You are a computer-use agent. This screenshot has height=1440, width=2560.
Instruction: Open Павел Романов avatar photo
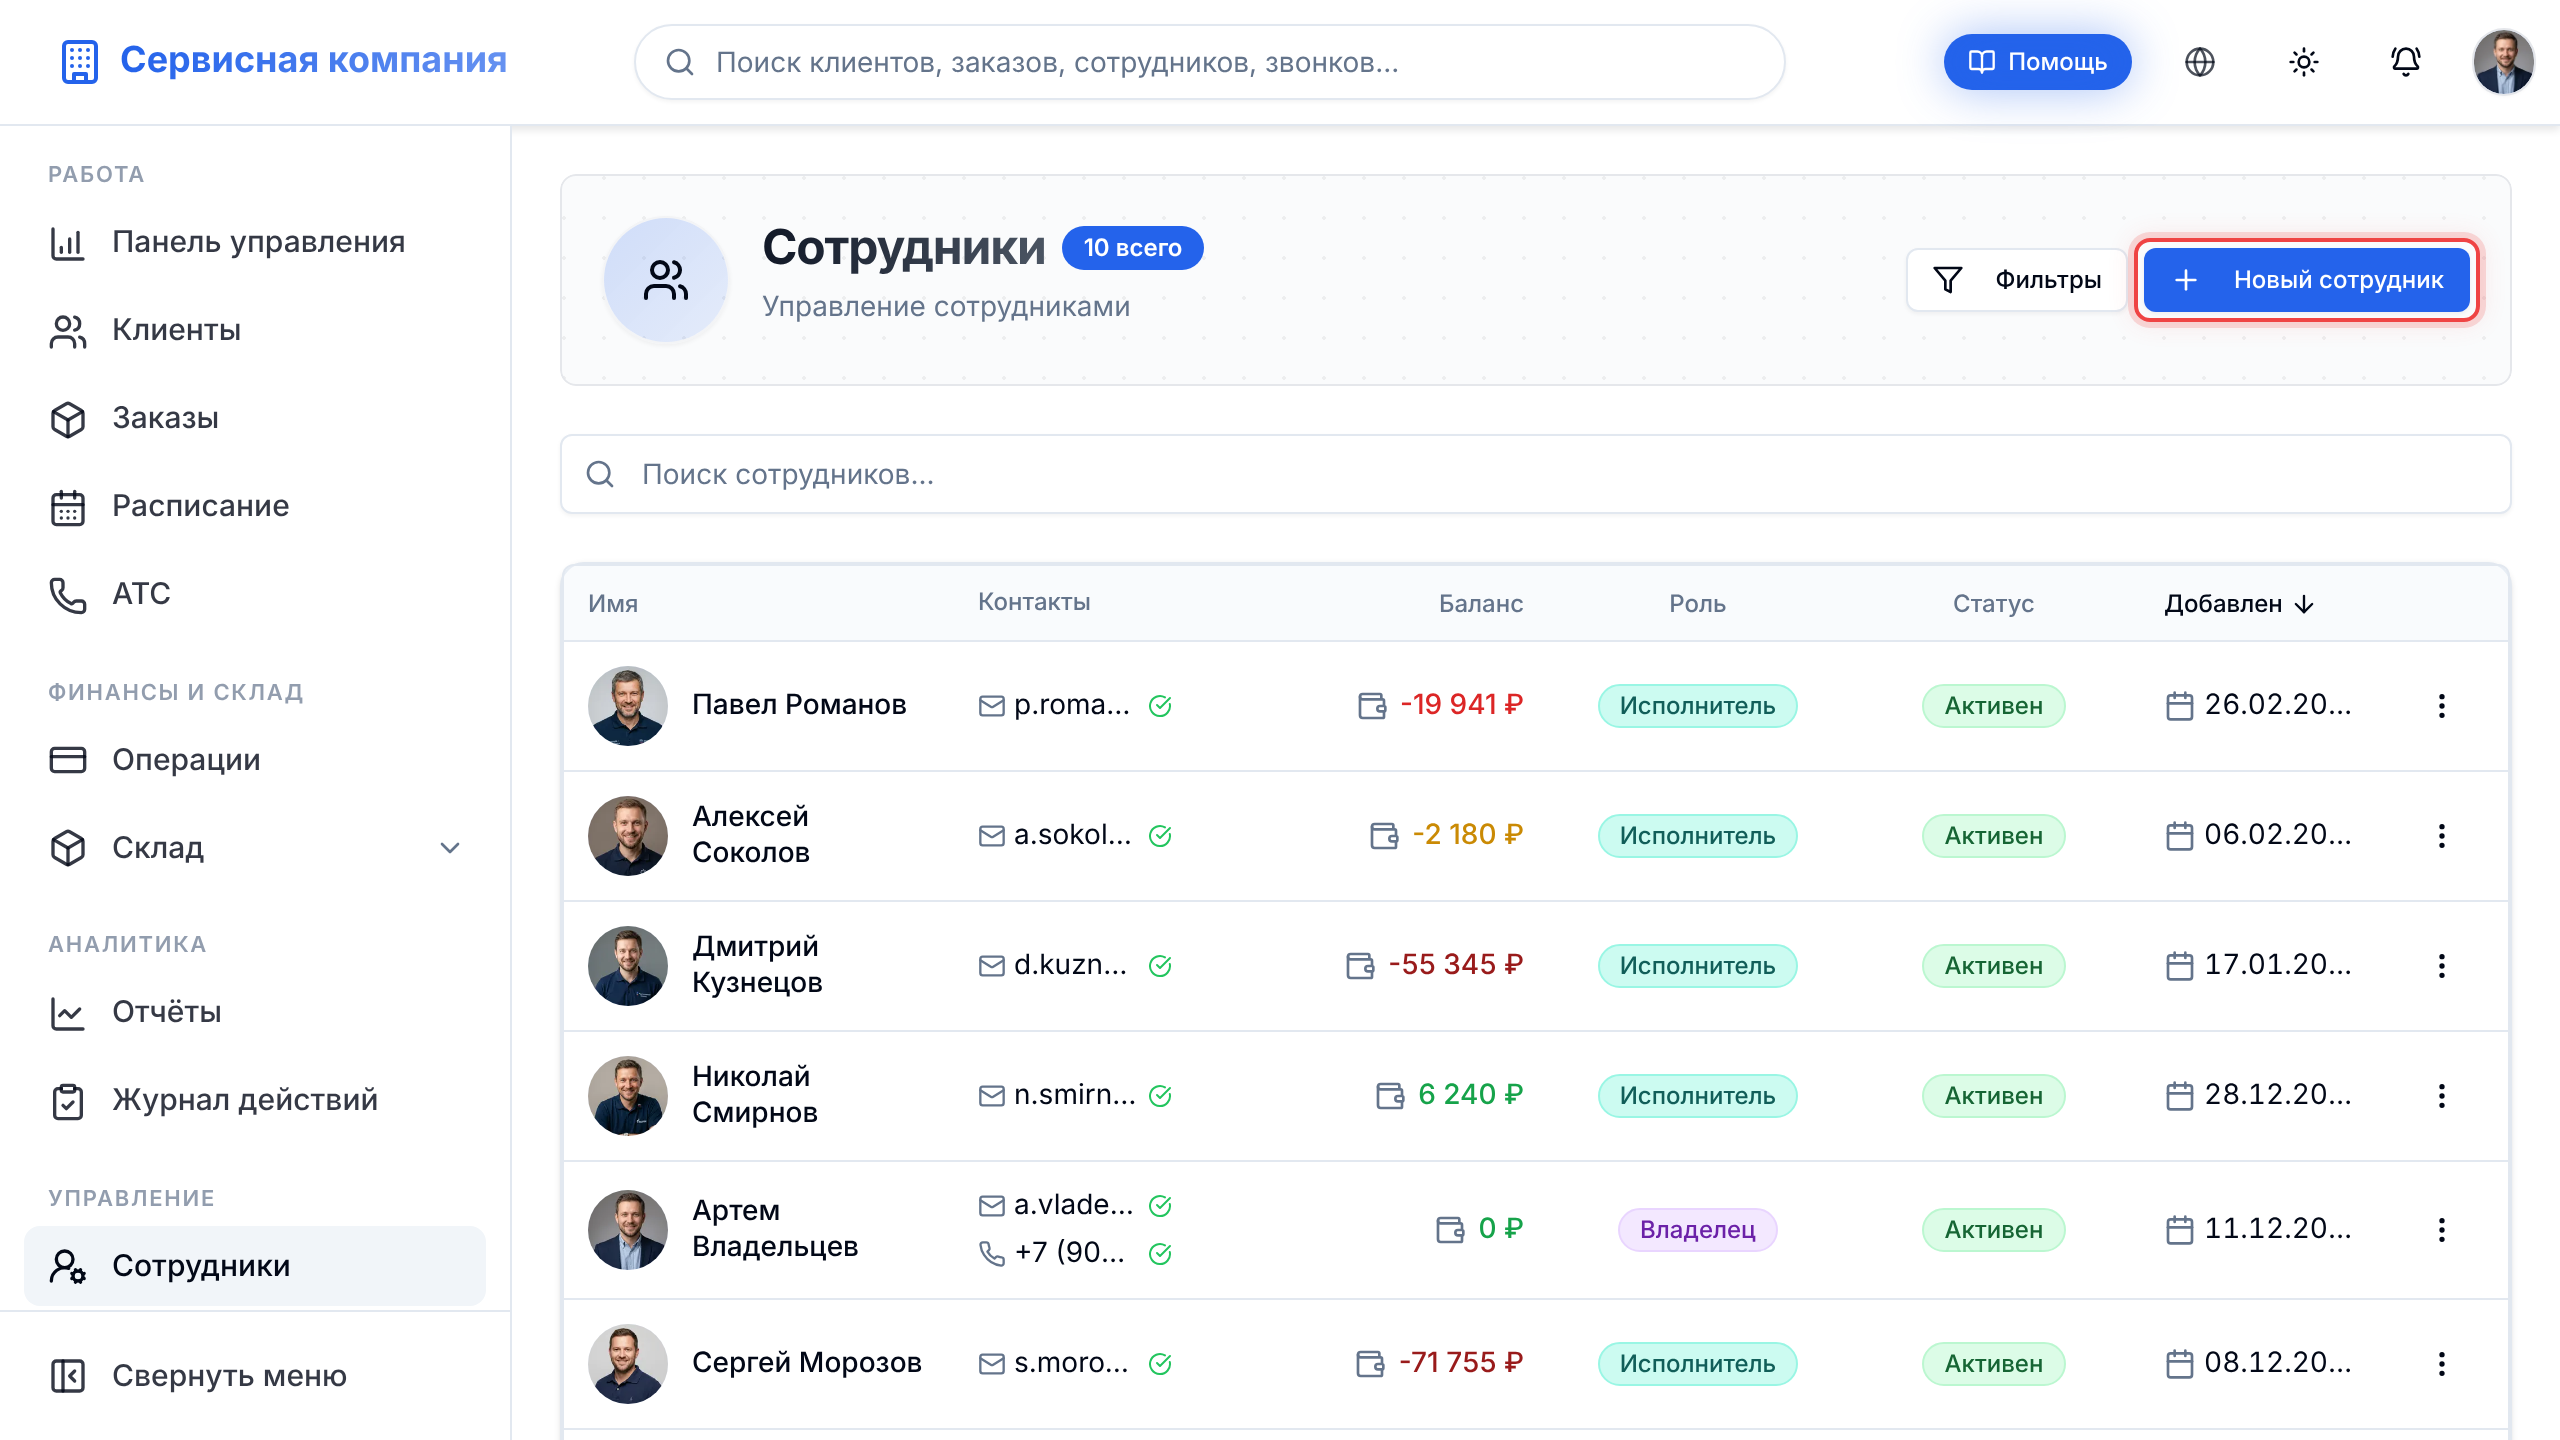pyautogui.click(x=627, y=706)
